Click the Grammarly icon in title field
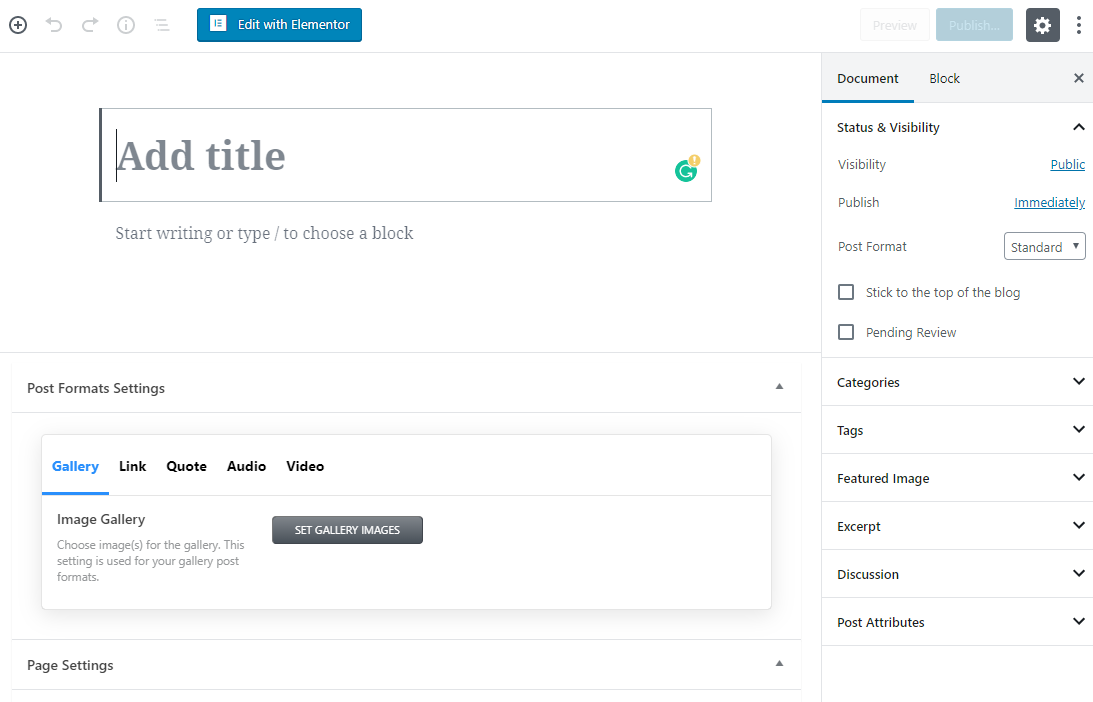 tap(687, 169)
